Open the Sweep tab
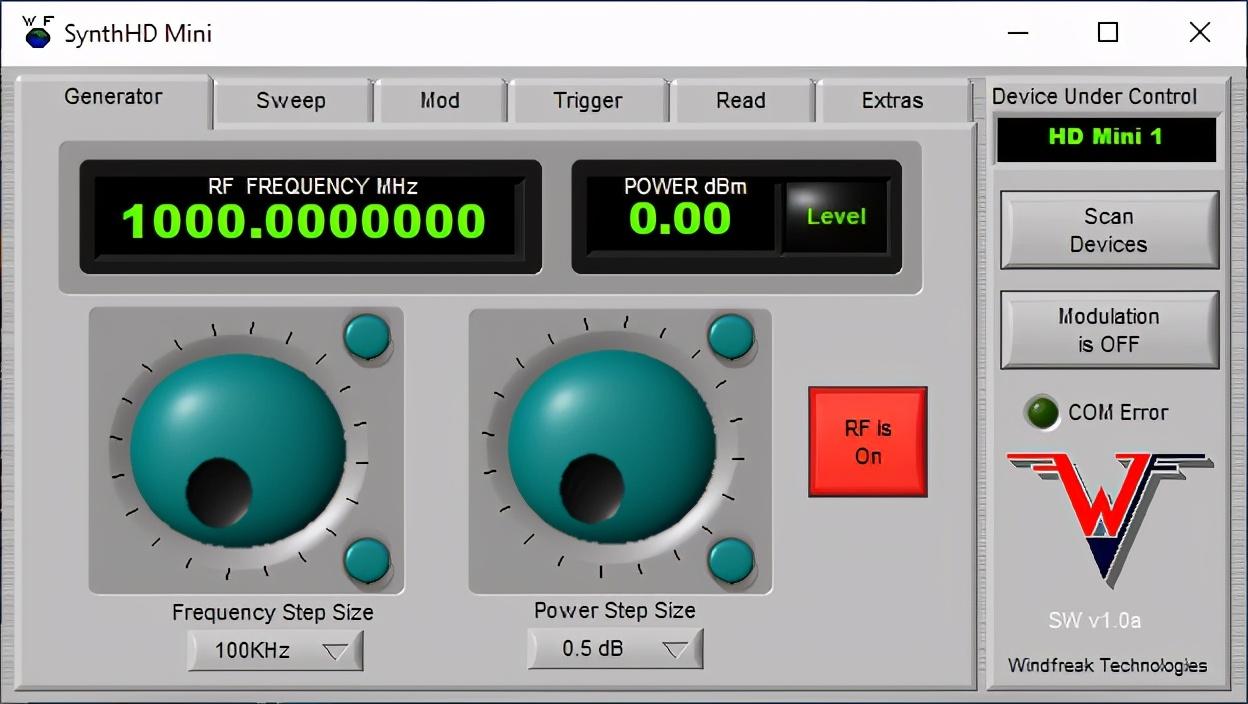 pos(291,101)
